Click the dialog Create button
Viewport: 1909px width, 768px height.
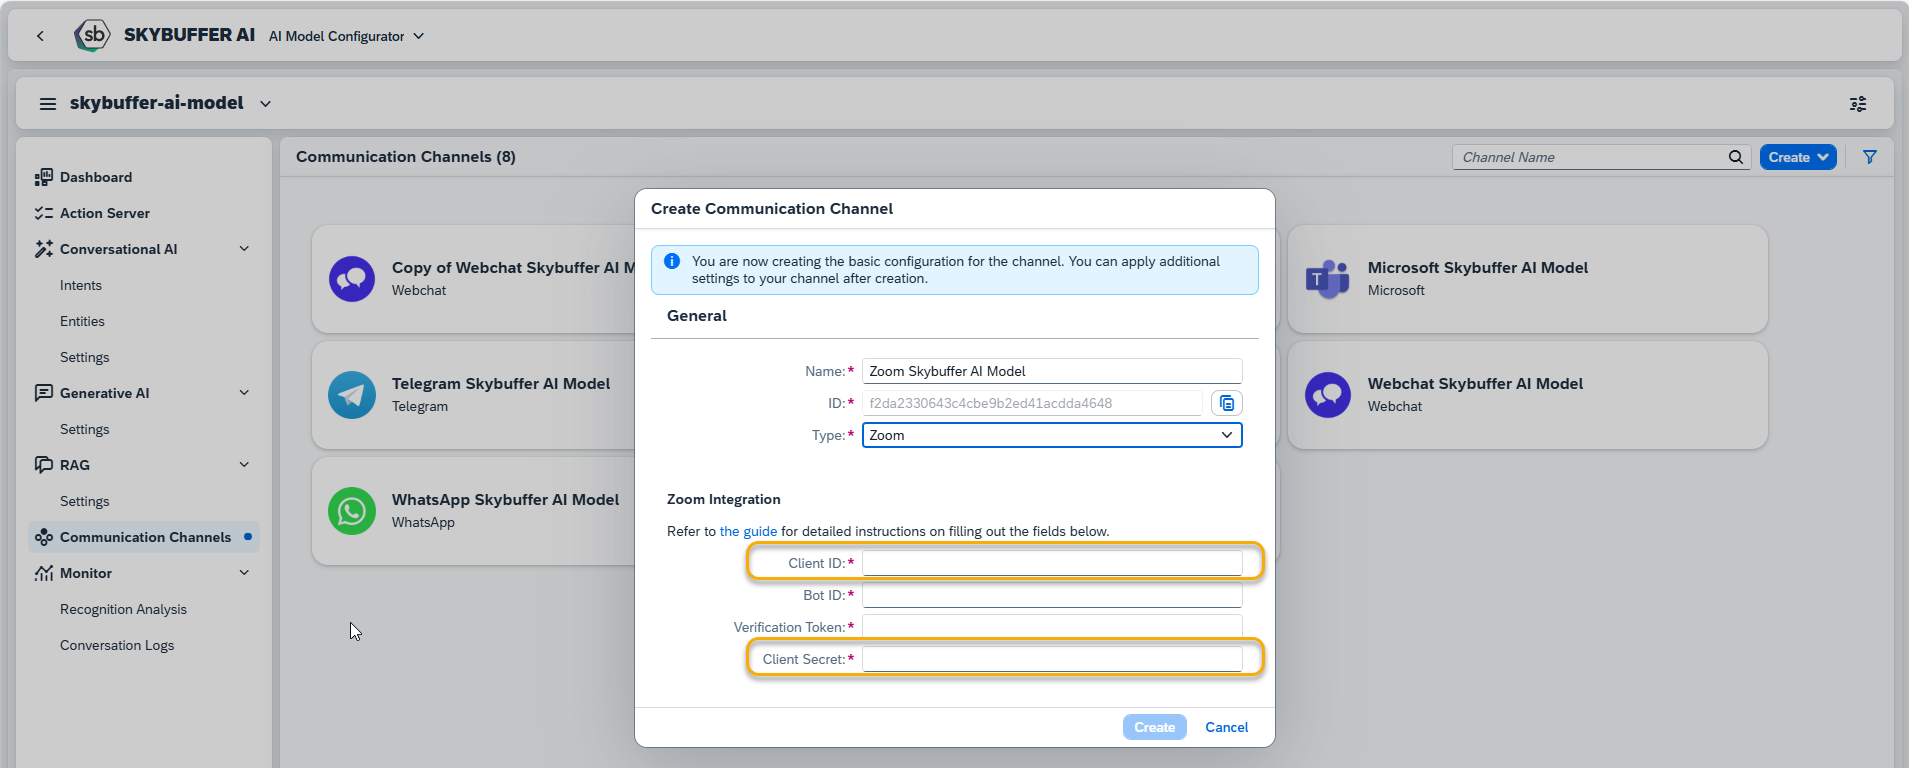click(x=1154, y=727)
